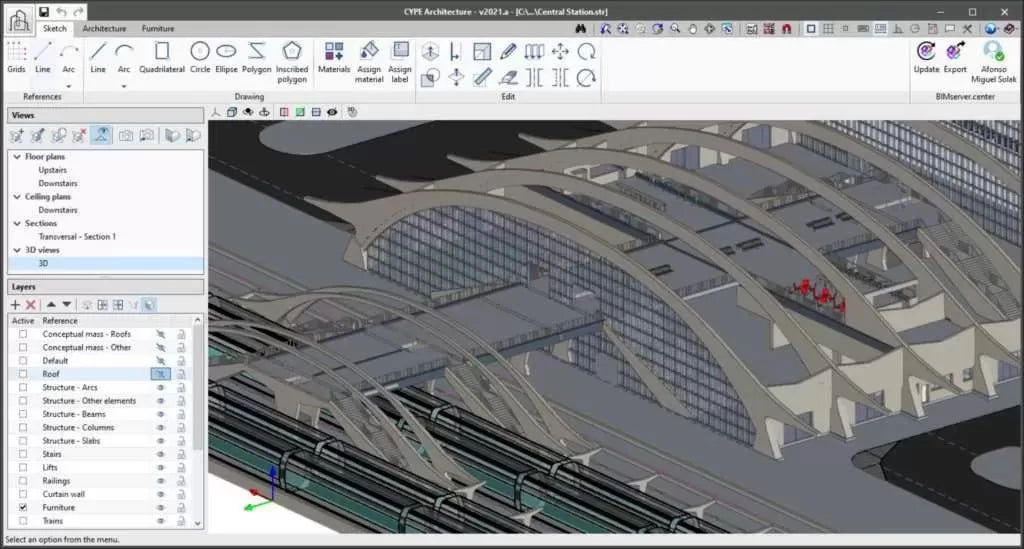Image resolution: width=1024 pixels, height=549 pixels.
Task: Open the Materials library
Action: point(334,57)
